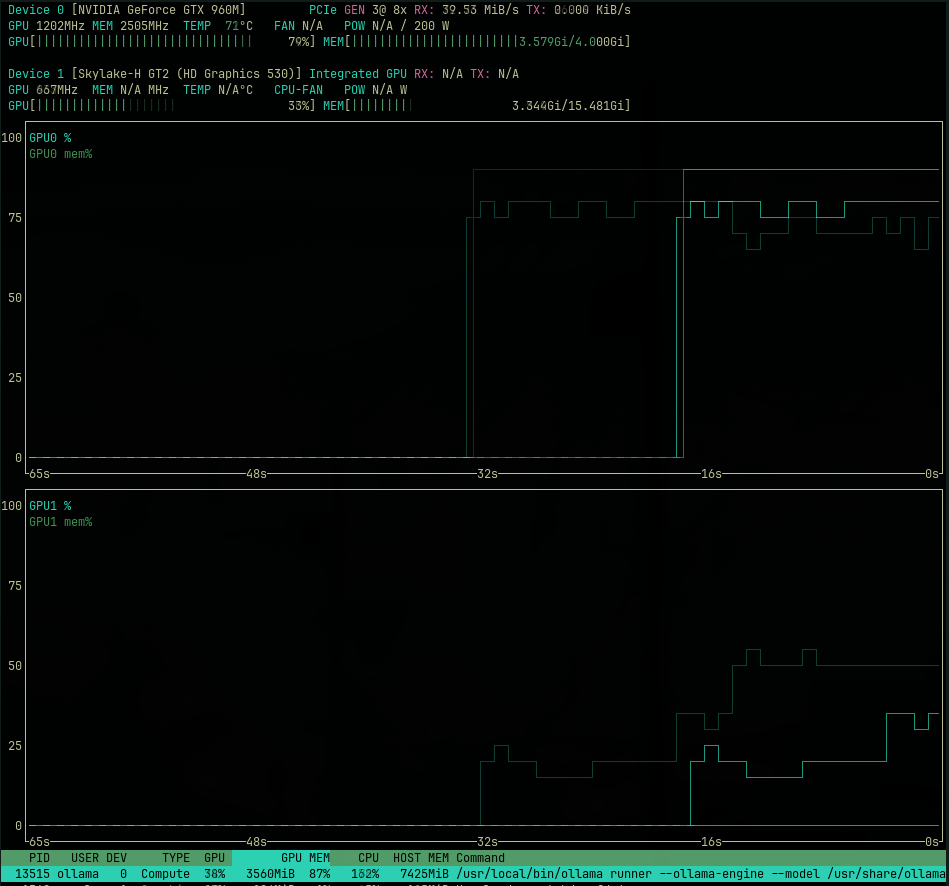
Task: Click the POW N/A / 200 W reading
Action: (396, 26)
